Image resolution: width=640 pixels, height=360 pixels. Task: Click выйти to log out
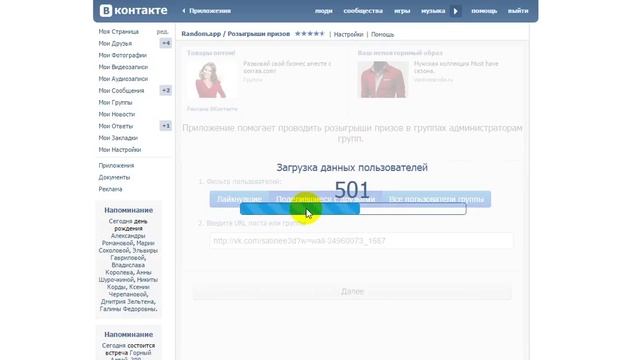pos(518,11)
